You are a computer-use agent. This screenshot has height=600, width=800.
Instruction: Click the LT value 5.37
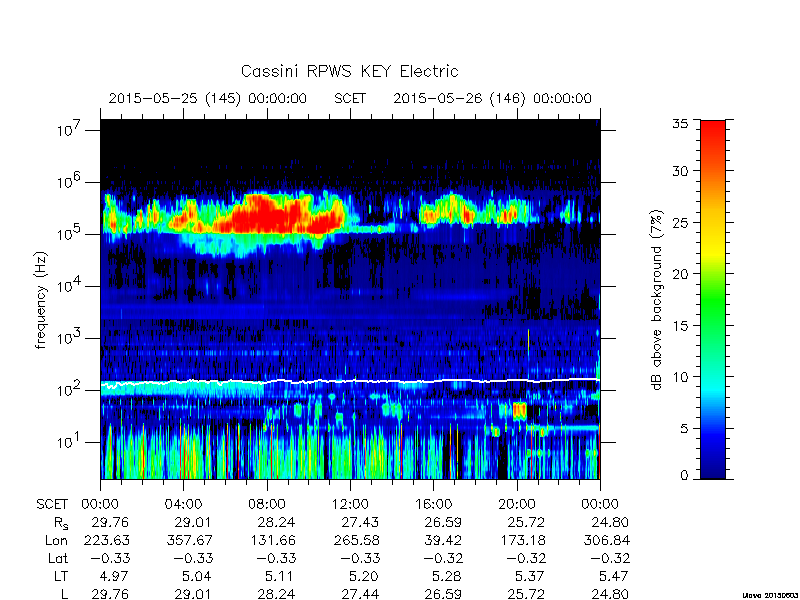(x=531, y=577)
